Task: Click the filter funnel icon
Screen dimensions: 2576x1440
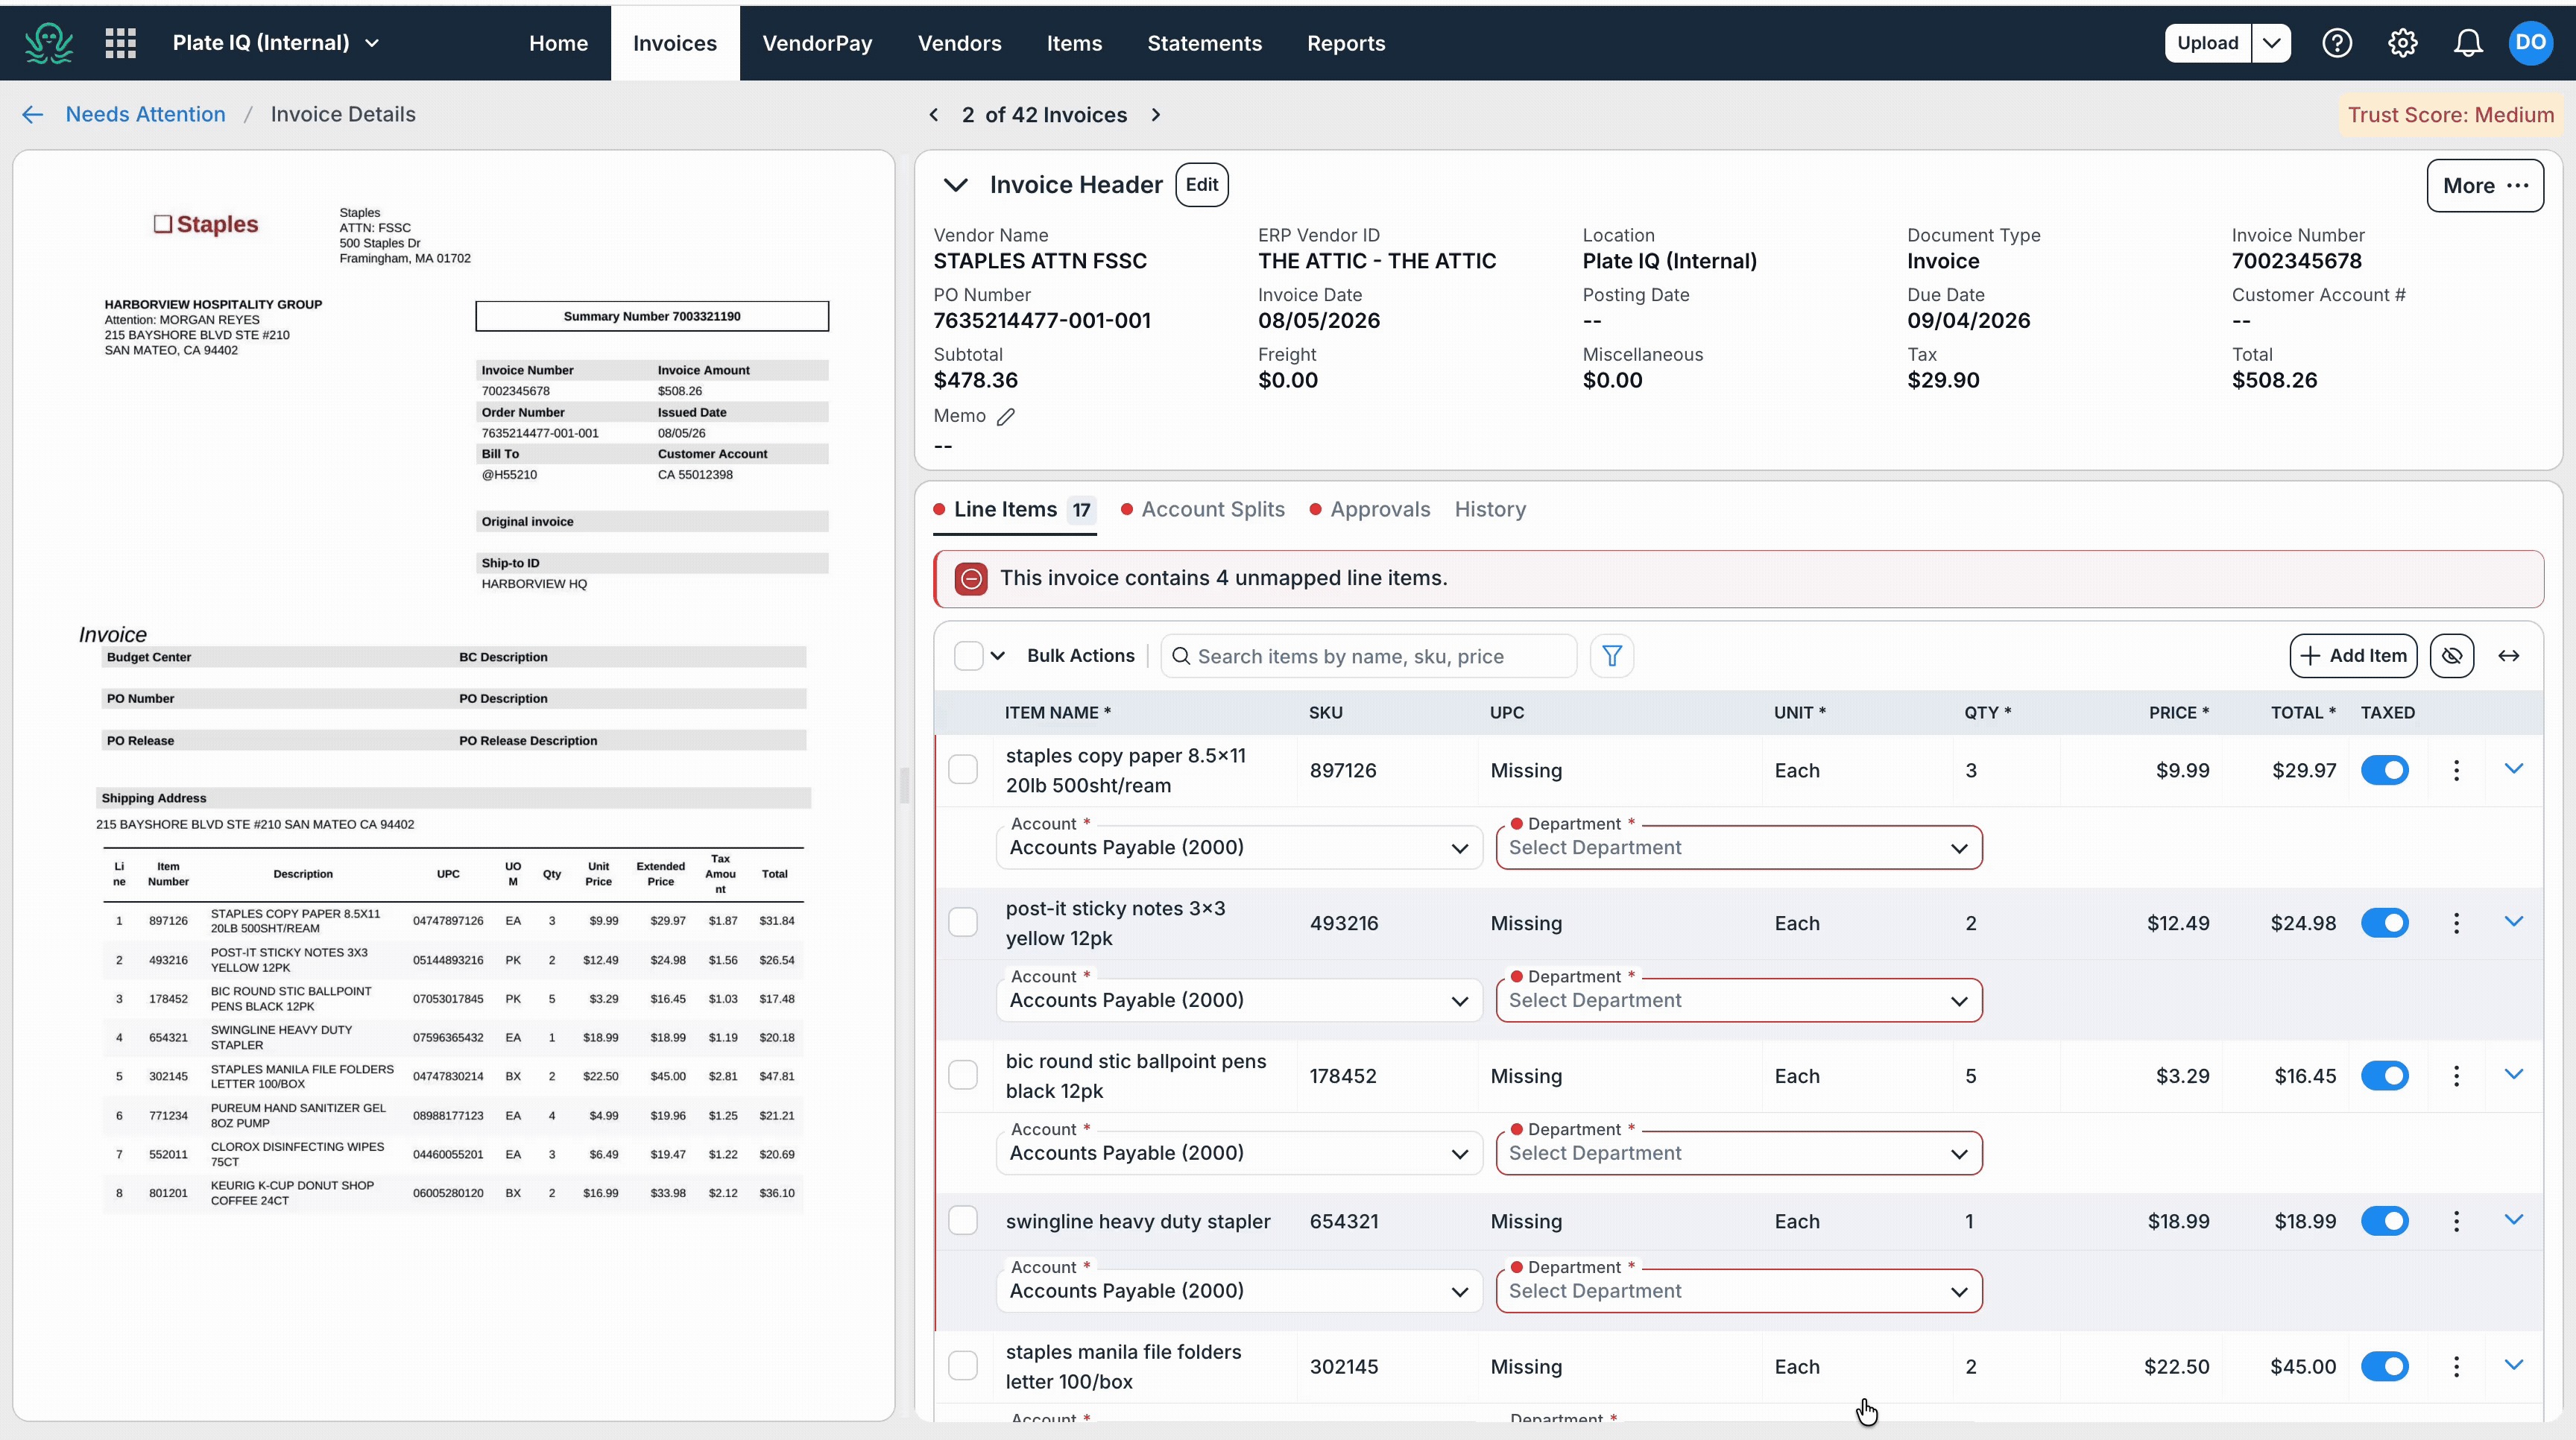Action: click(1612, 656)
